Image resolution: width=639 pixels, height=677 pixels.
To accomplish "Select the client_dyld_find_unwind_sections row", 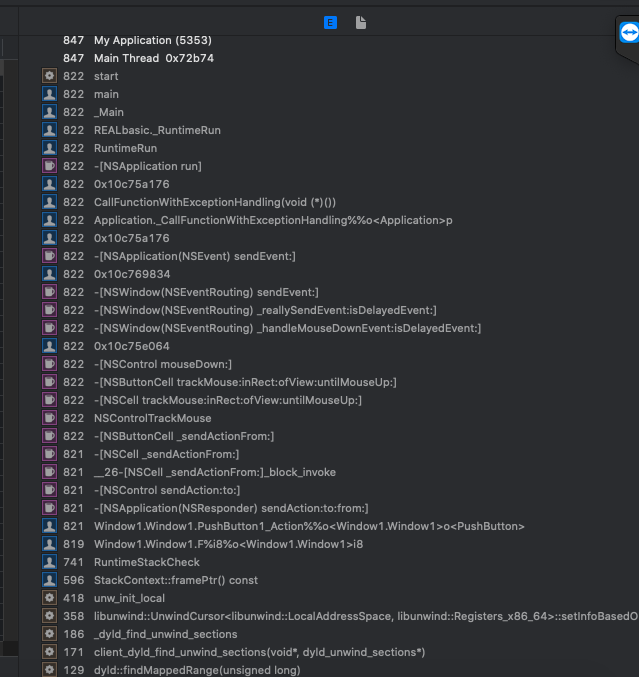I will click(259, 652).
